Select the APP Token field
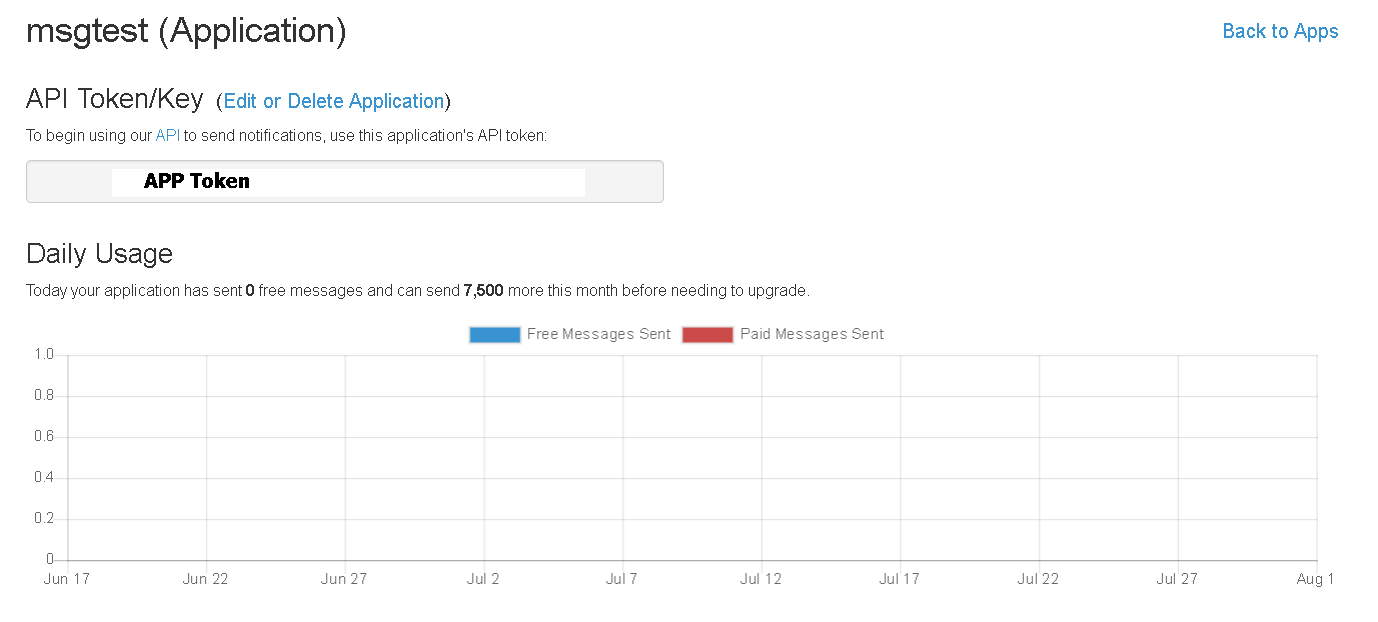Image resolution: width=1378 pixels, height=622 pixels. coord(344,181)
